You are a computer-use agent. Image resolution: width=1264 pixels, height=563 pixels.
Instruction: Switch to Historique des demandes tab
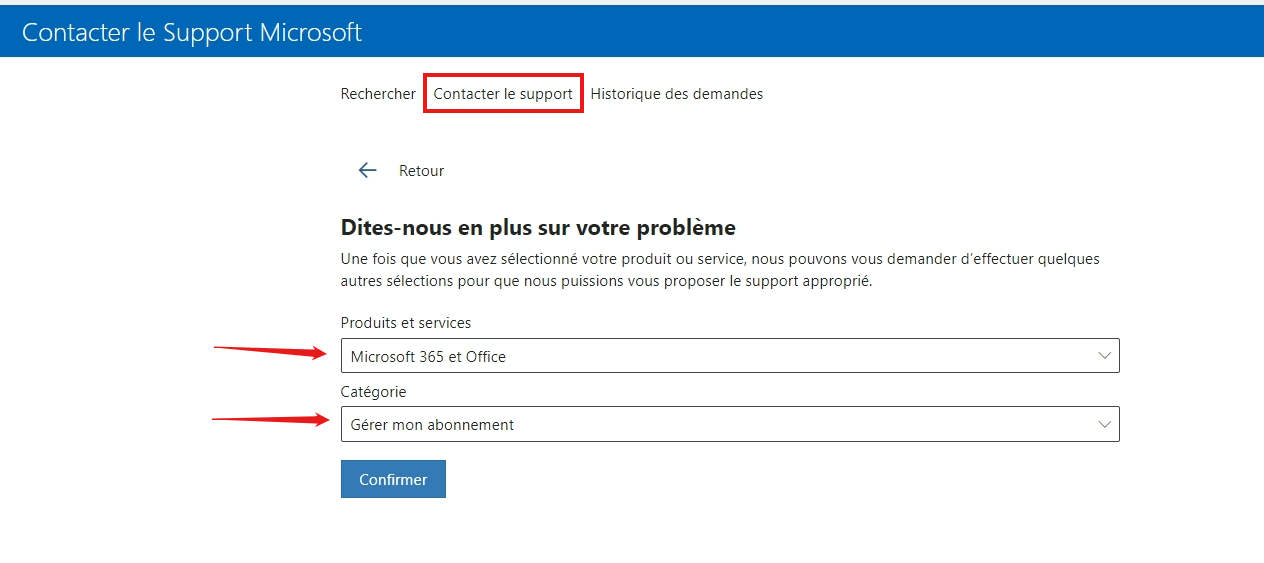(x=677, y=94)
